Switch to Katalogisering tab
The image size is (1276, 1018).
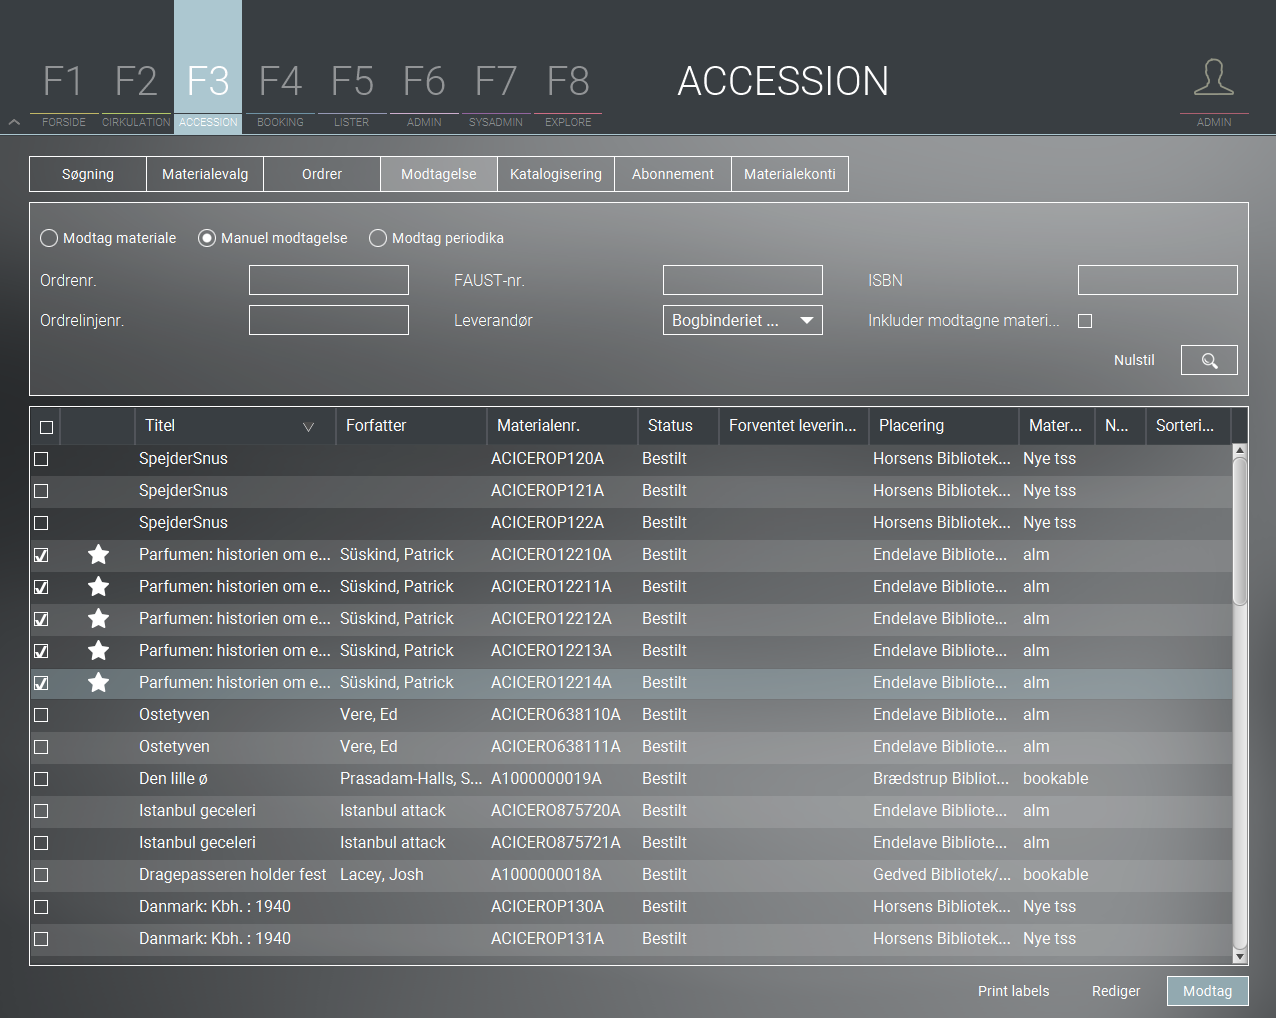(x=556, y=174)
